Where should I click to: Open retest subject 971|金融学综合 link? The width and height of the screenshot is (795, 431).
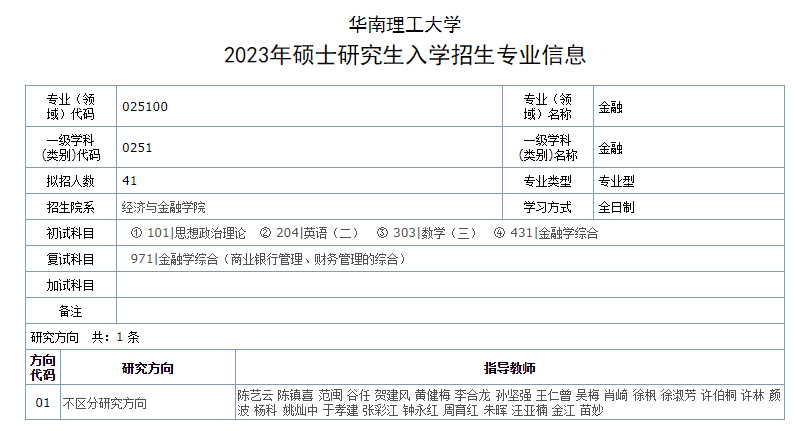(x=268, y=259)
